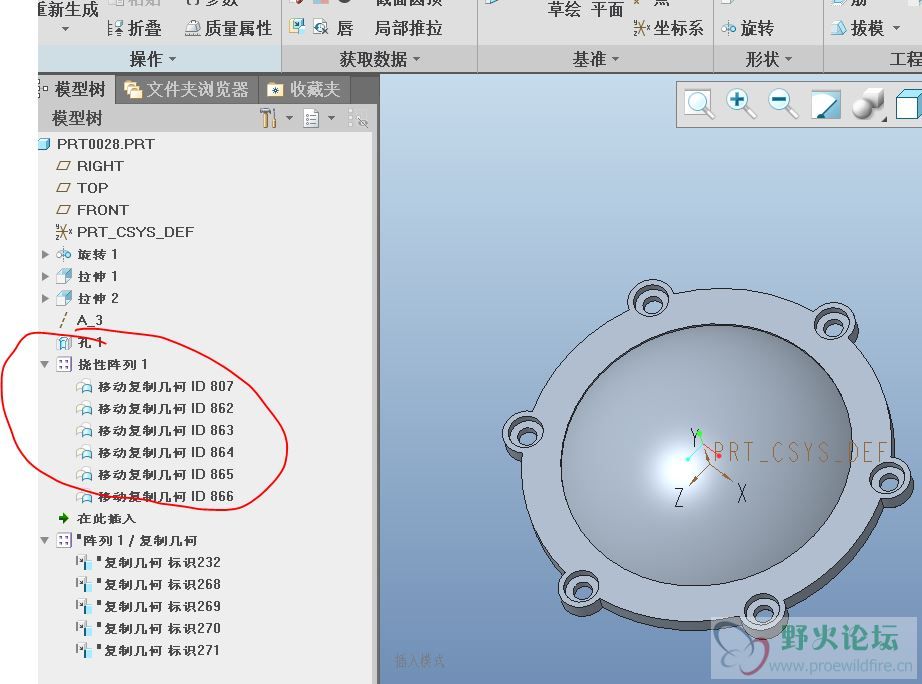Click the zoom out magnifier icon
Viewport: 922px width, 684px height.
pos(783,104)
